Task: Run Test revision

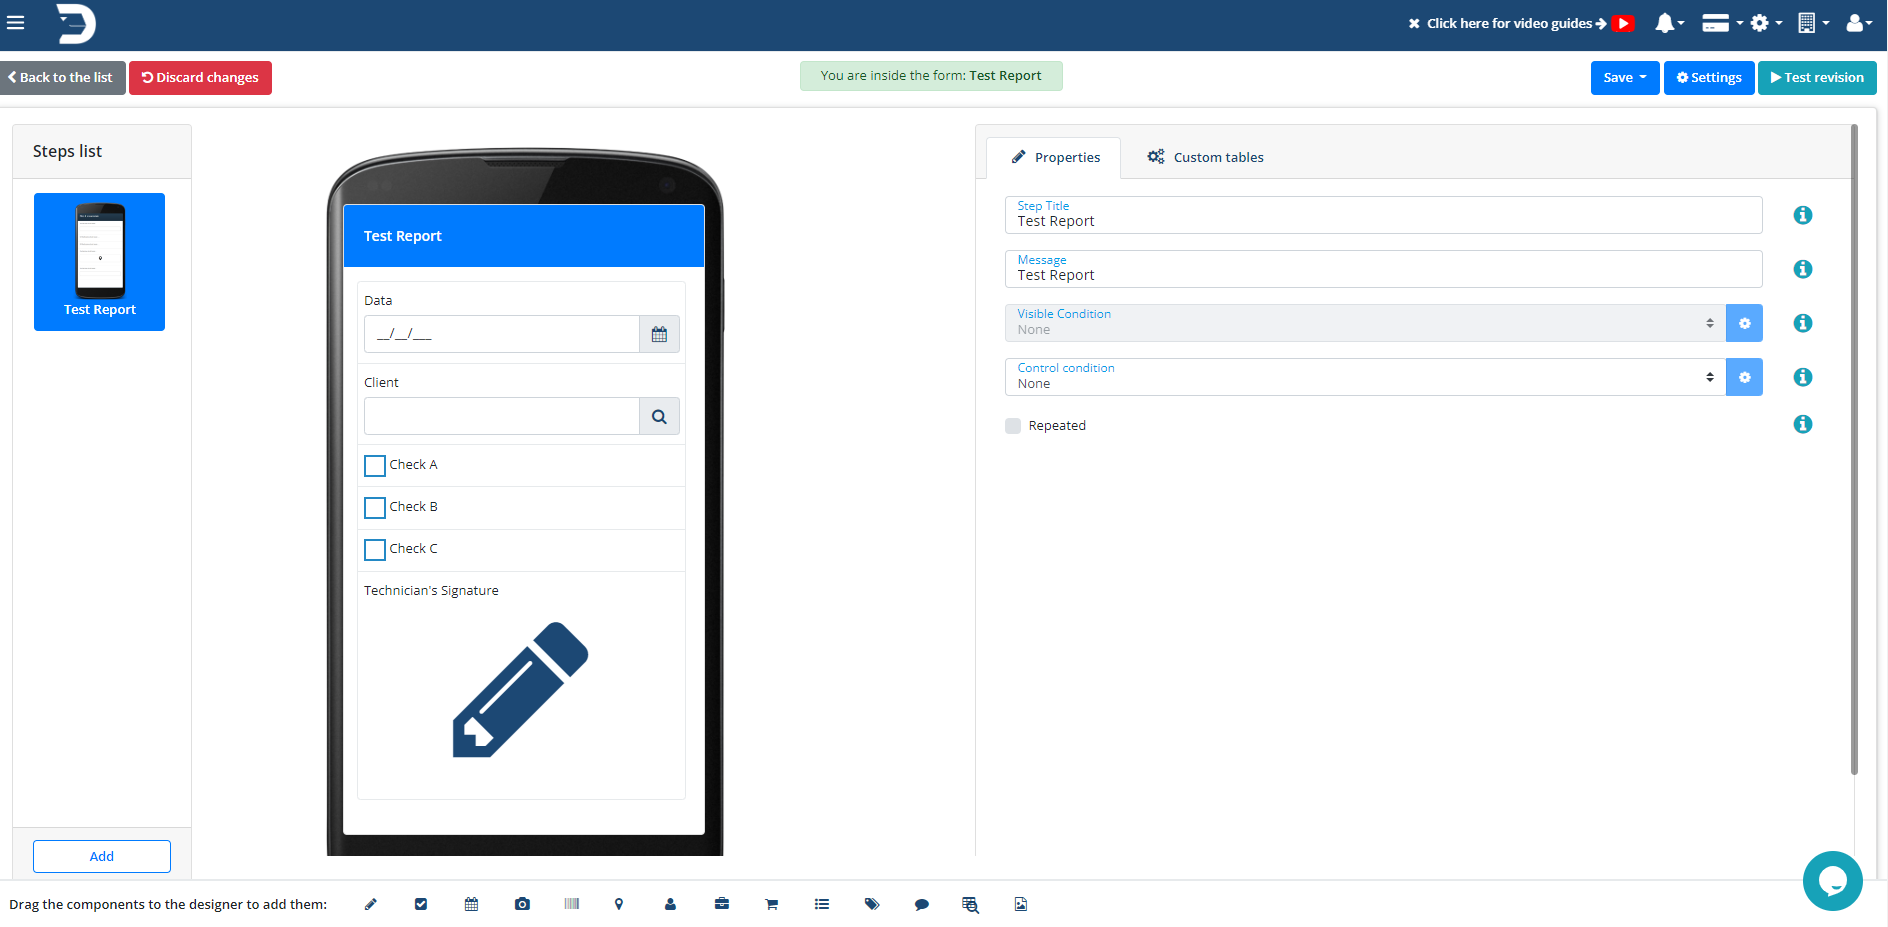Action: 1817,77
